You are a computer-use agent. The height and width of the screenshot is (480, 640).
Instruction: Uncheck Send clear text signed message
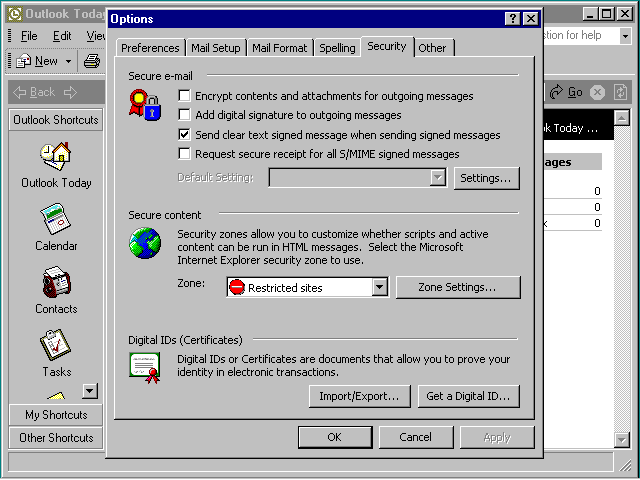(x=184, y=134)
